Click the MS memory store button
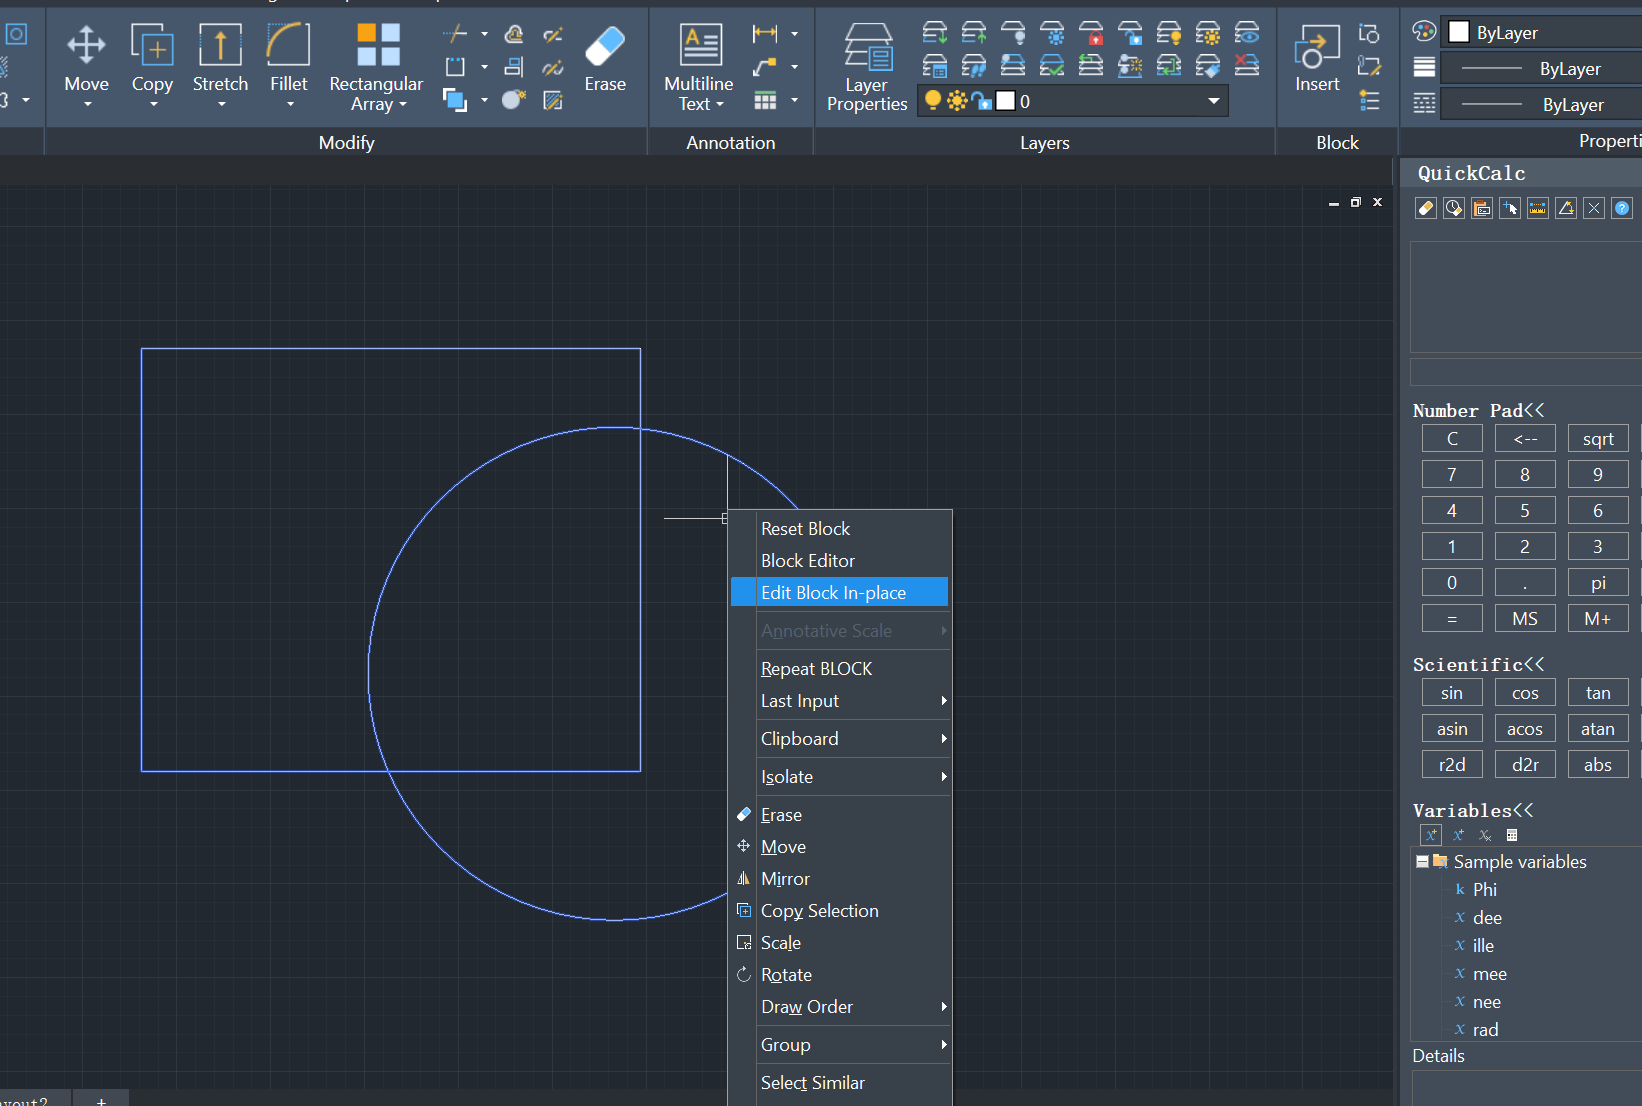The width and height of the screenshot is (1642, 1106). tap(1525, 618)
